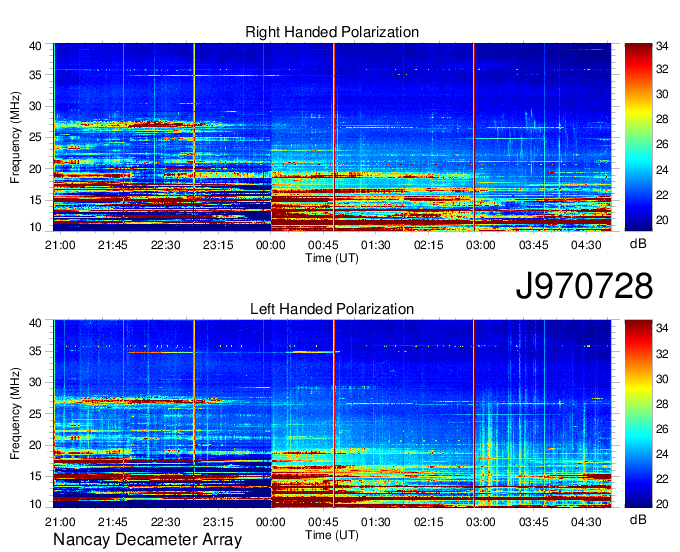Click 15 MHz tick on Right Handed plot
This screenshot has width=680, height=552.
coord(35,200)
